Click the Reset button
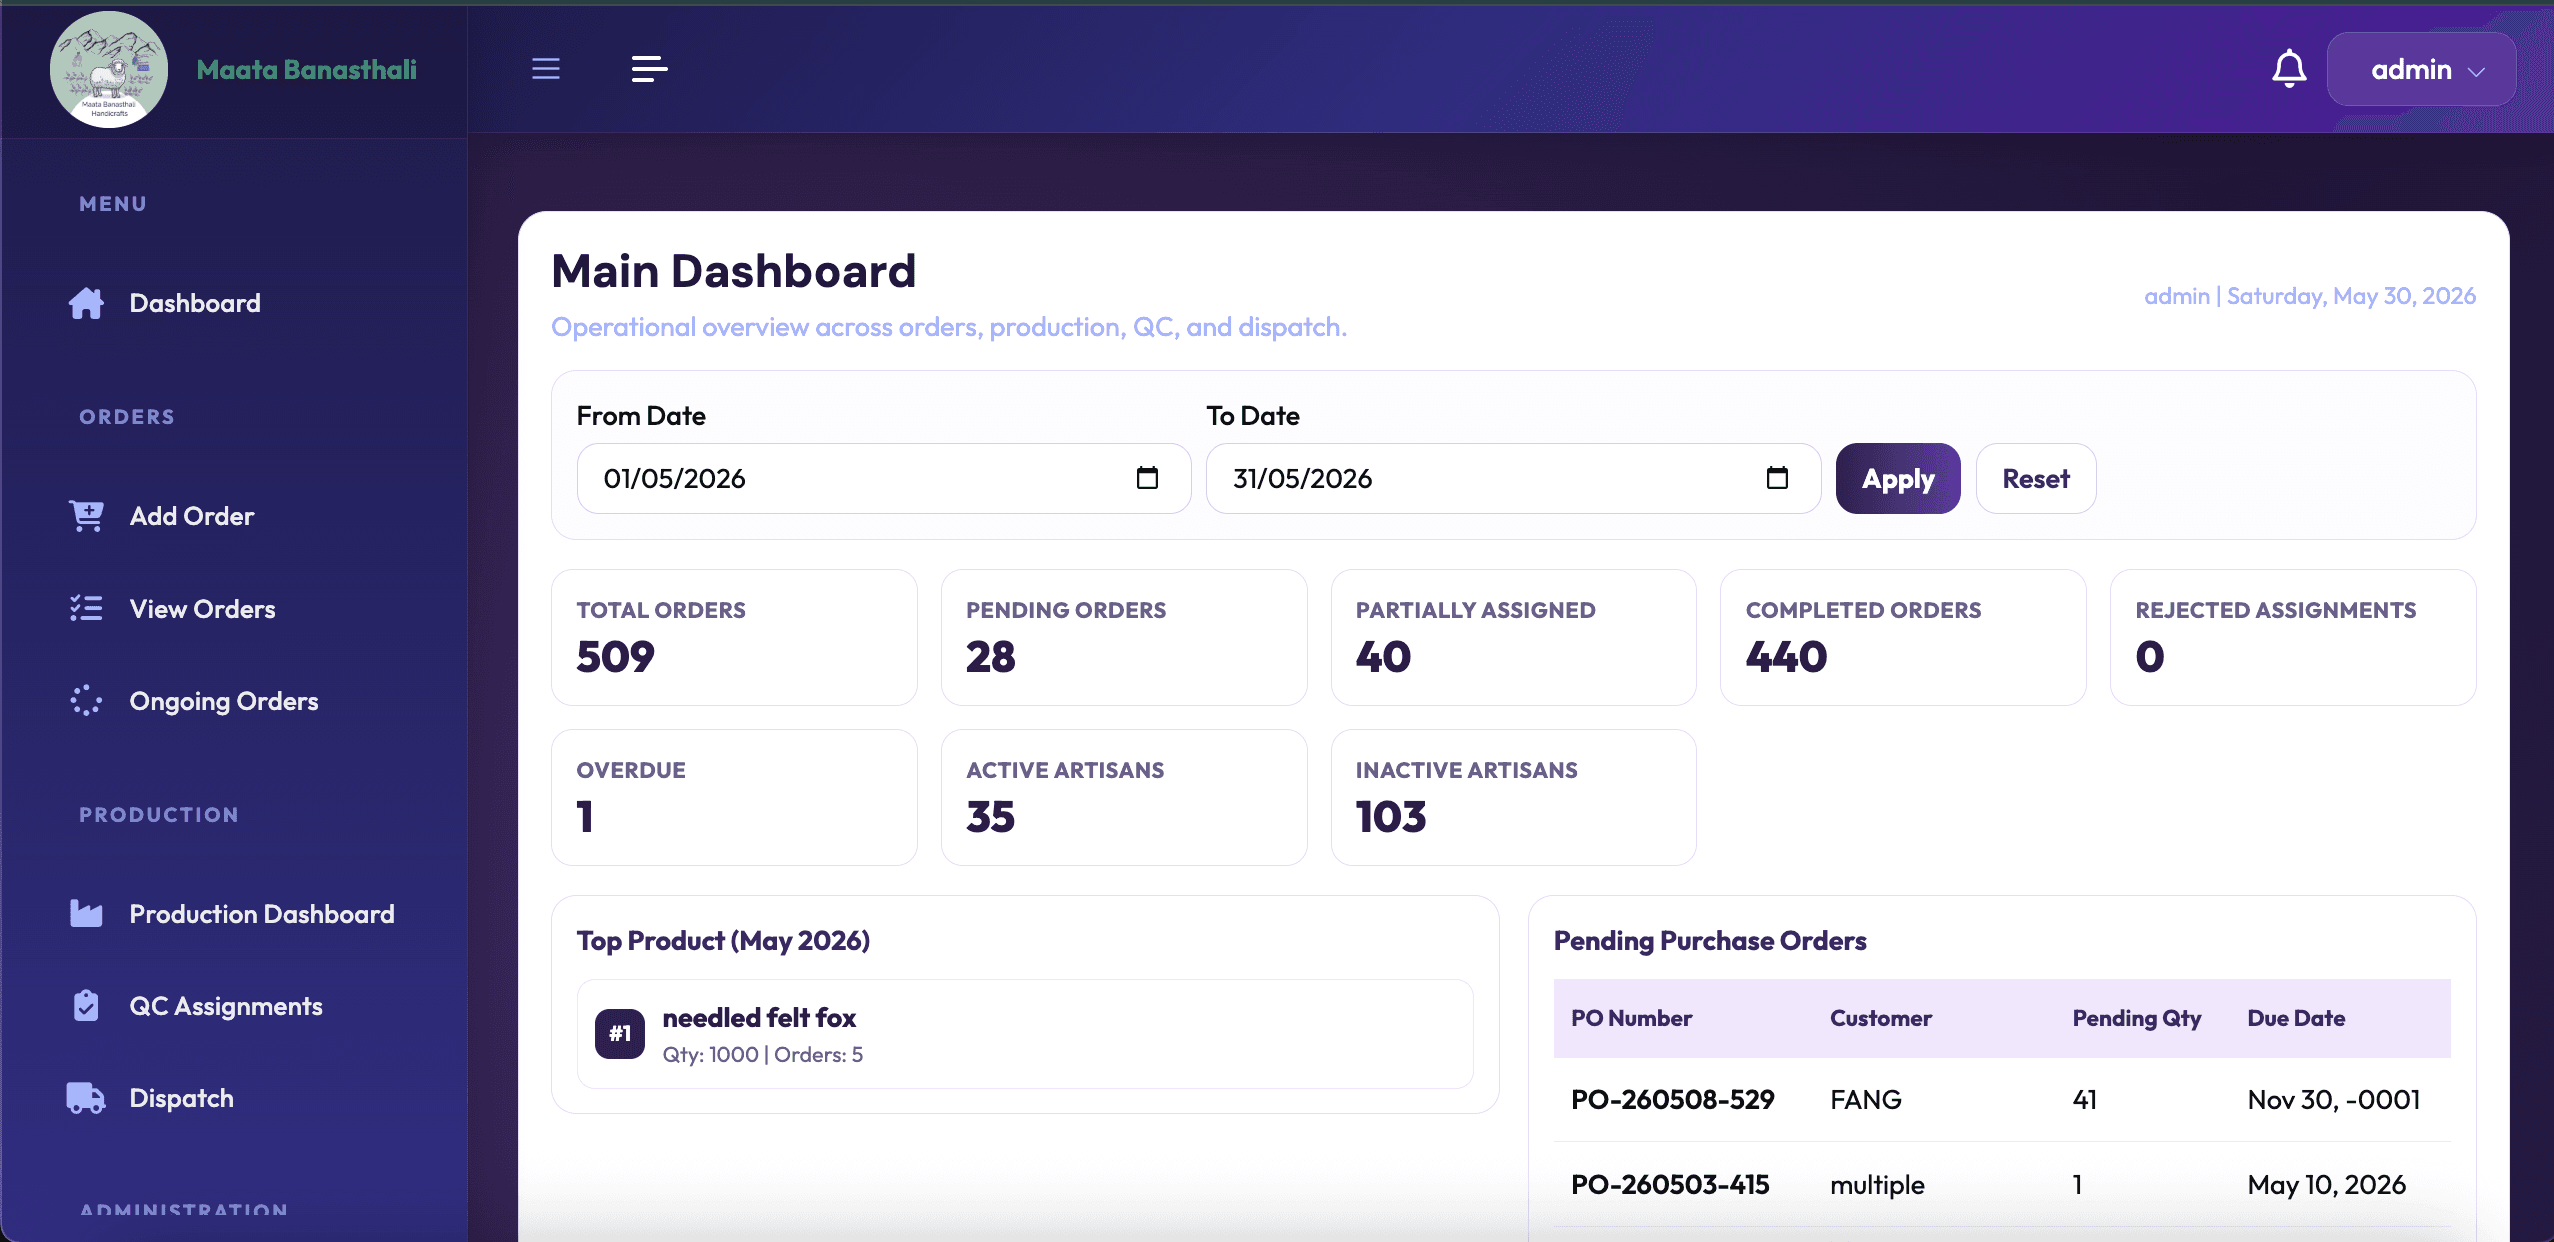This screenshot has height=1242, width=2554. (x=2036, y=478)
